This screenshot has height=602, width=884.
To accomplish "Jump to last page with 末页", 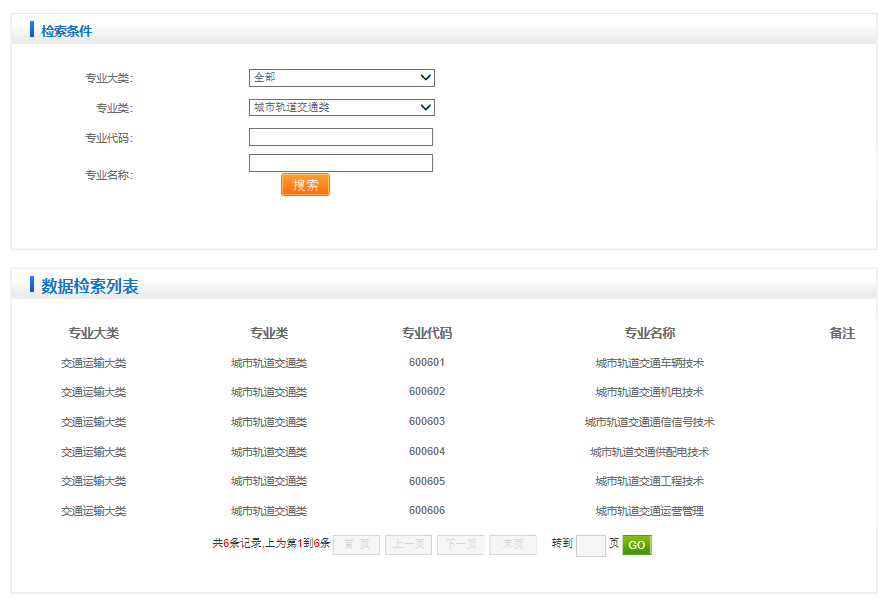I will (x=513, y=545).
